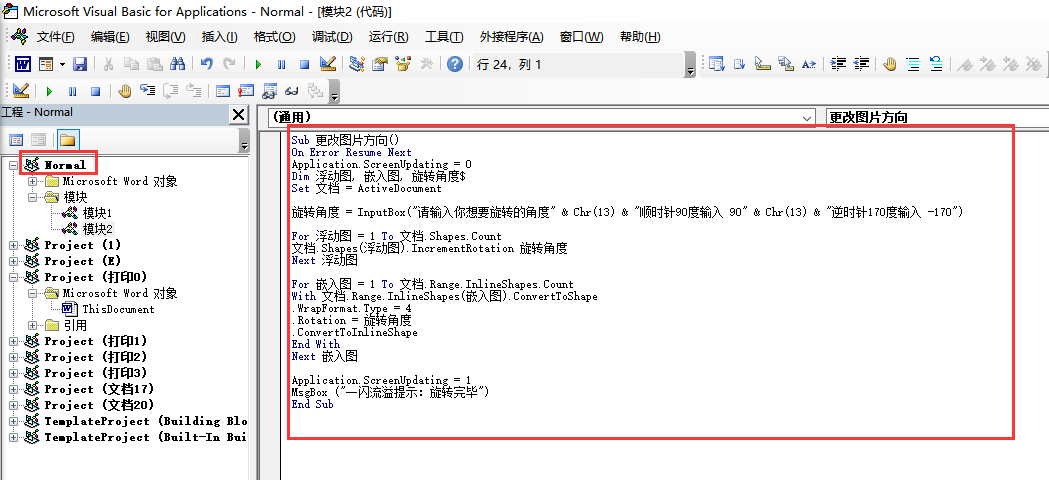Close the 工程 - Normal project panel
This screenshot has height=480, width=1049.
coord(239,115)
